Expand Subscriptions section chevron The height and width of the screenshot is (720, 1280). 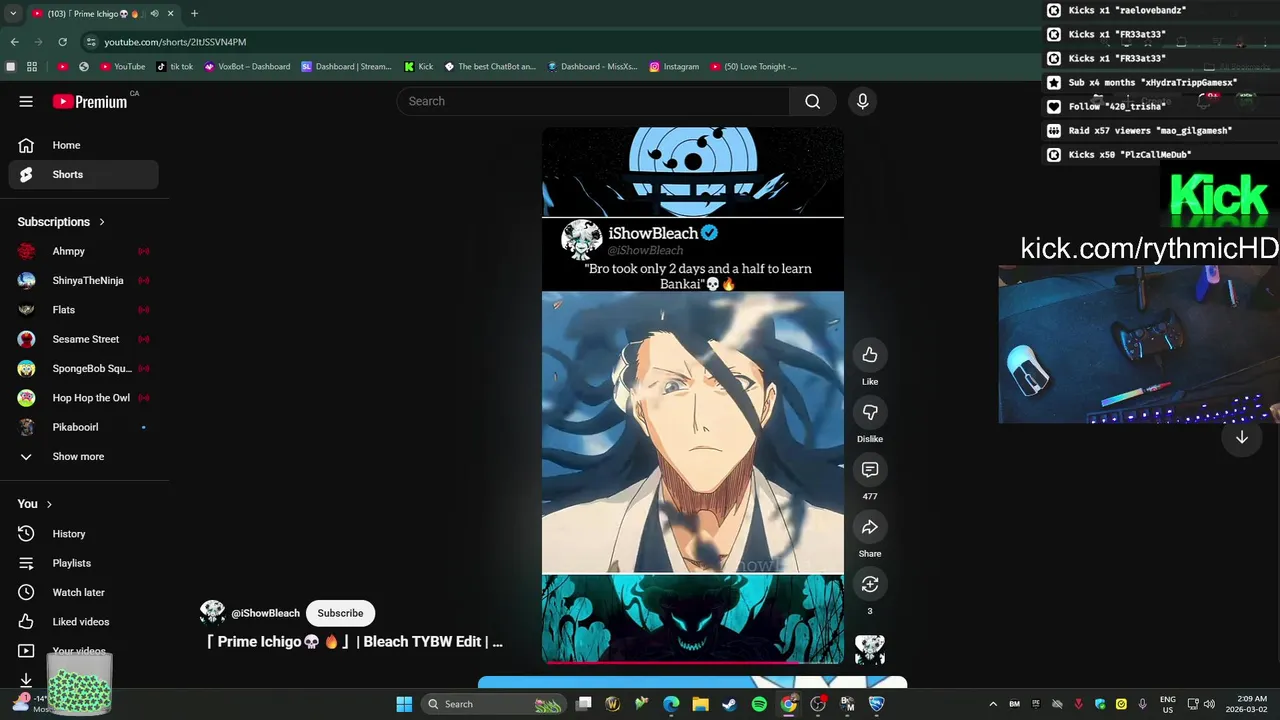101,222
